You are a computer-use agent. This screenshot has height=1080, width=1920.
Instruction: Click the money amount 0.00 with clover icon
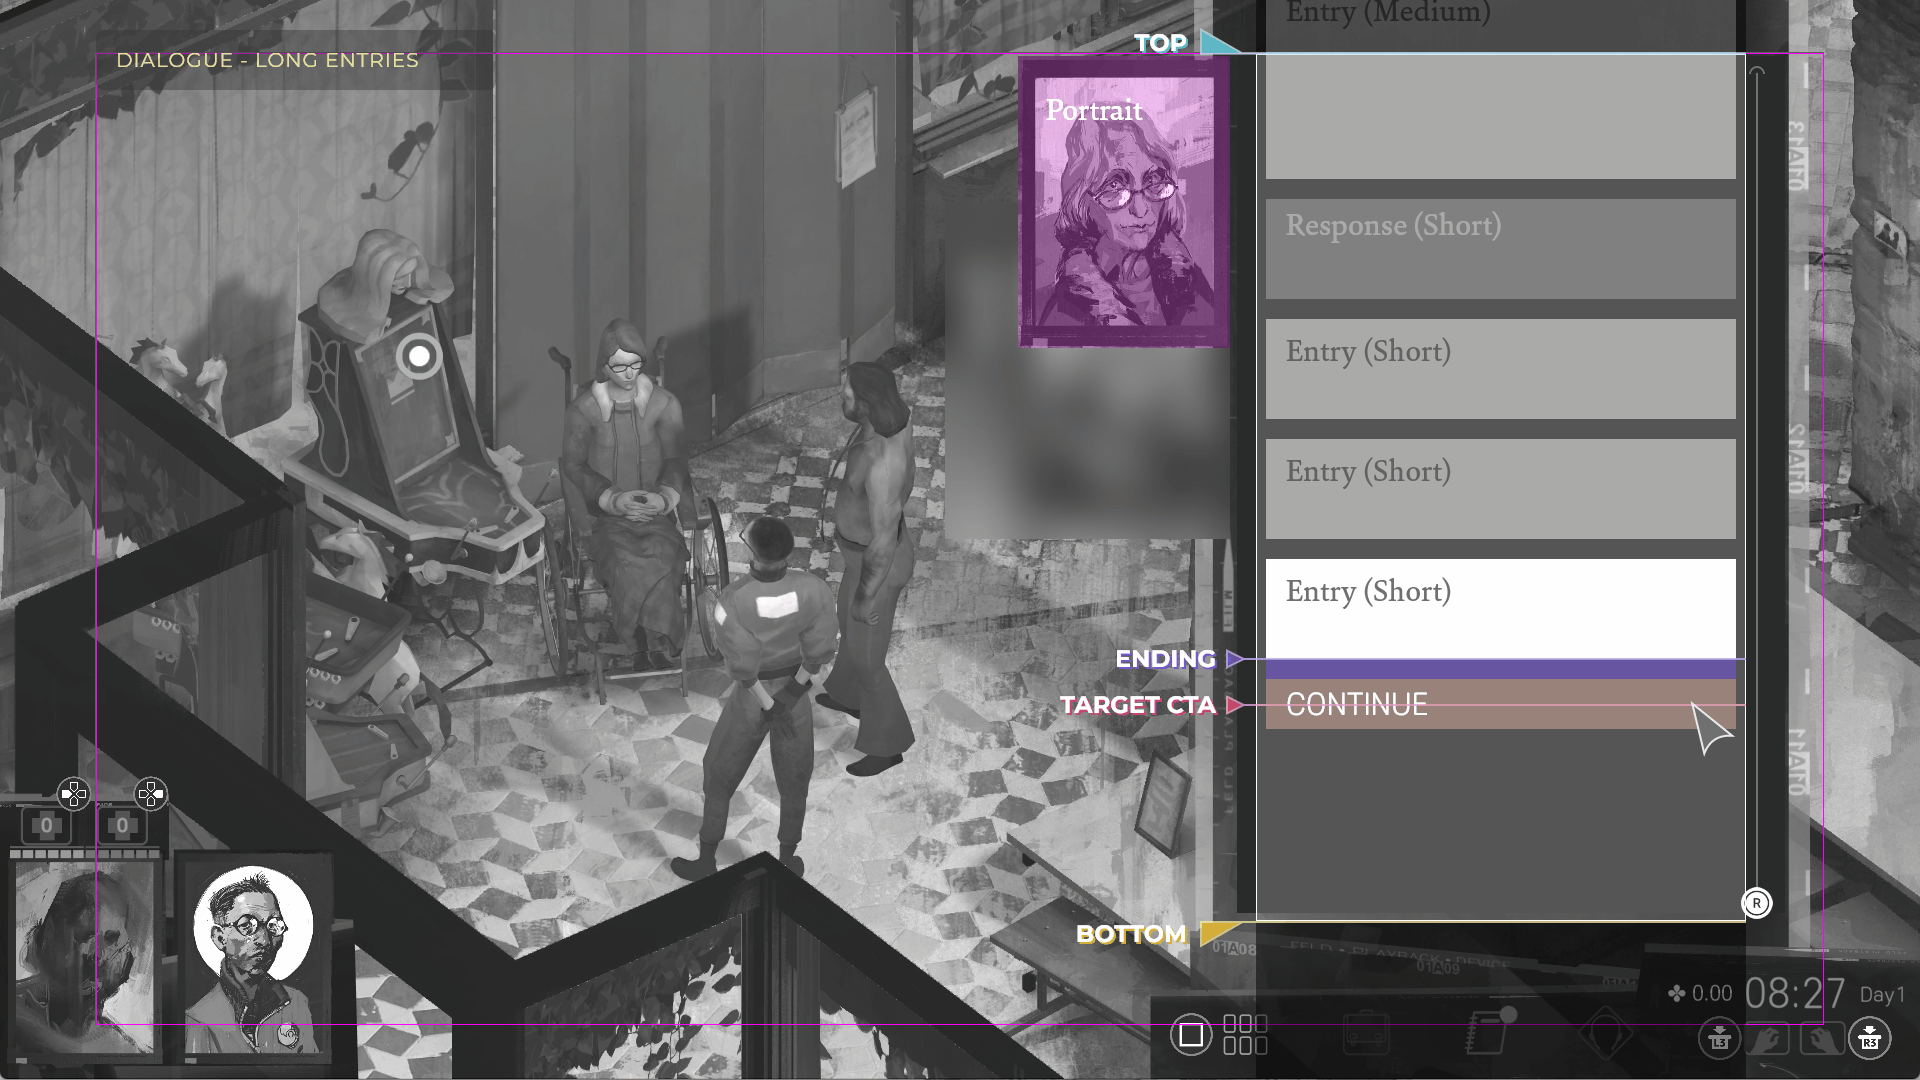(1700, 993)
